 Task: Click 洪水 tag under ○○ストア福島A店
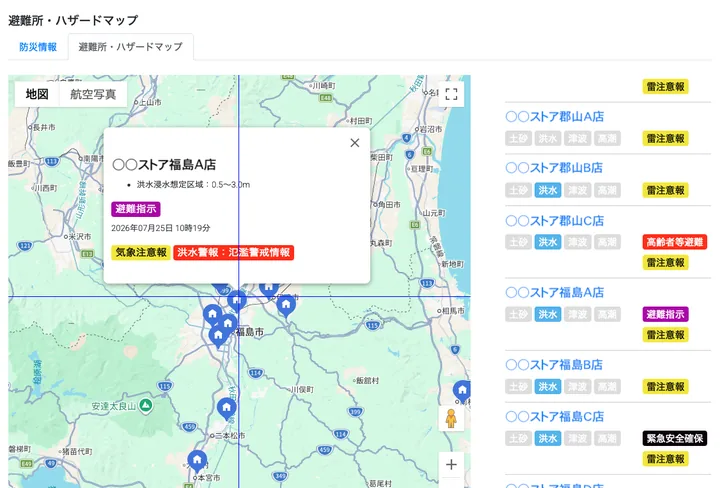pyautogui.click(x=548, y=314)
